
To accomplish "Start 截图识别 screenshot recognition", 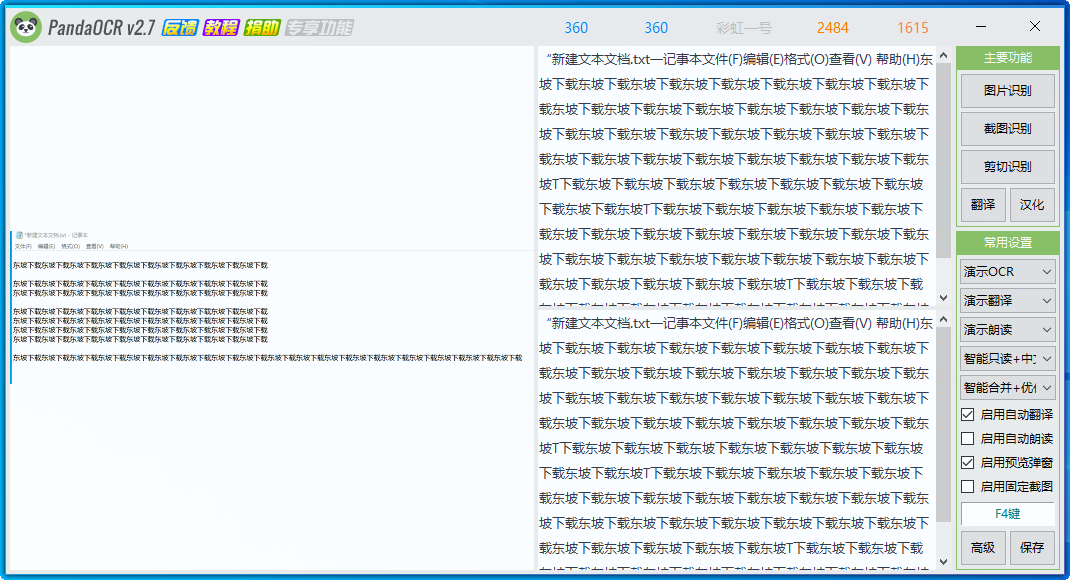I will click(x=1007, y=129).
